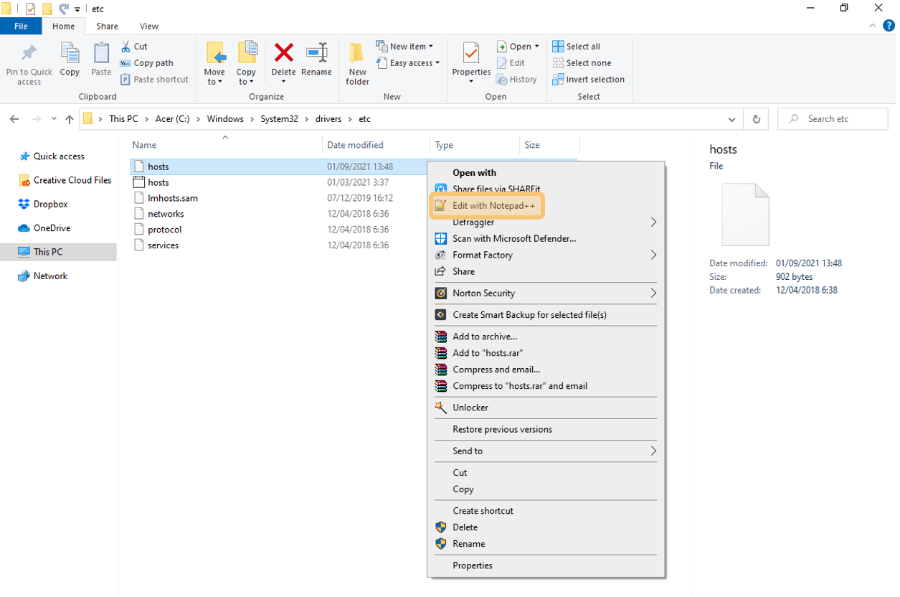The height and width of the screenshot is (597, 900).
Task: Select Network in the sidebar
Action: click(43, 276)
